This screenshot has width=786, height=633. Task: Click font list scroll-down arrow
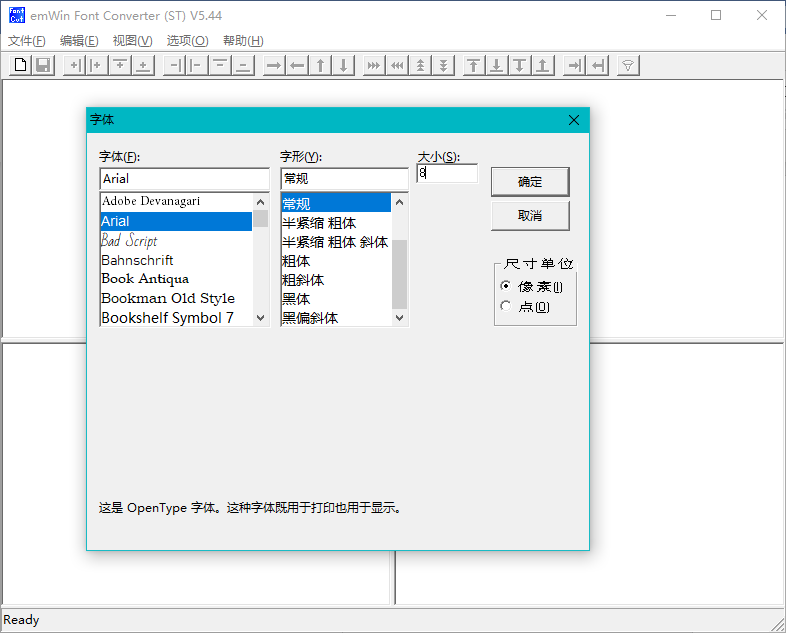pos(260,318)
